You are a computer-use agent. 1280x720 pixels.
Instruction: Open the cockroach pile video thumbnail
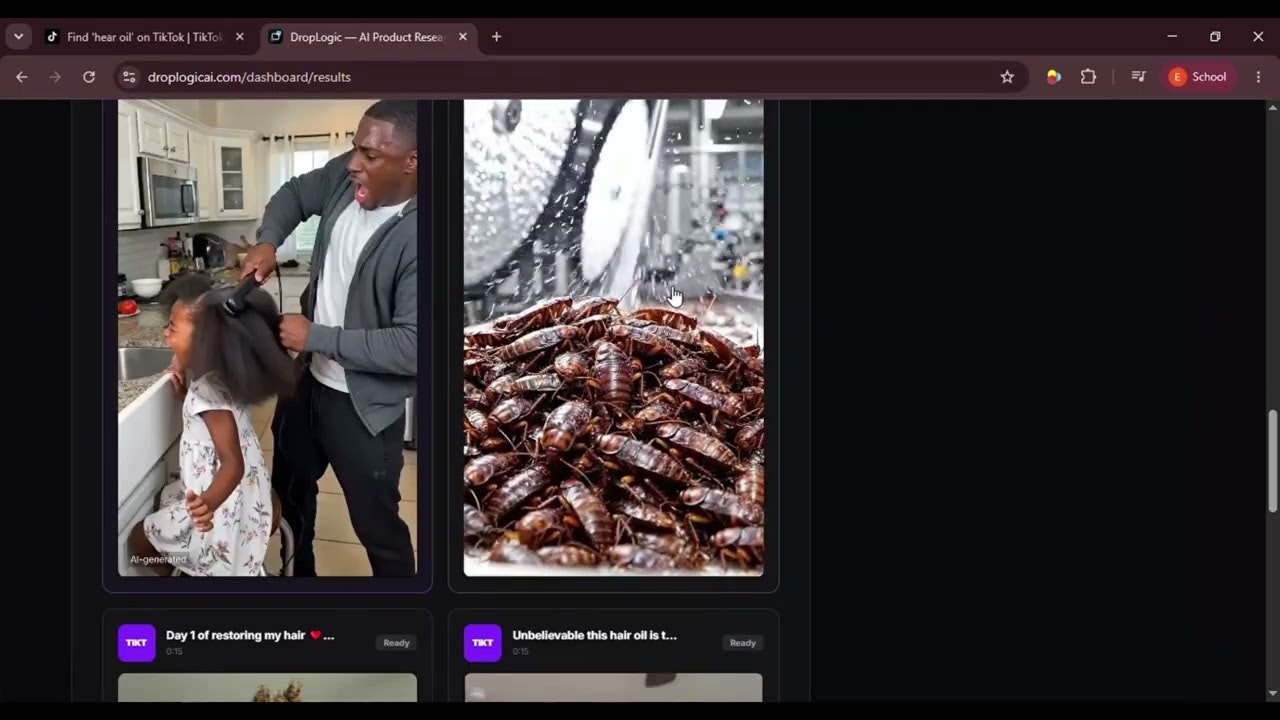point(613,338)
